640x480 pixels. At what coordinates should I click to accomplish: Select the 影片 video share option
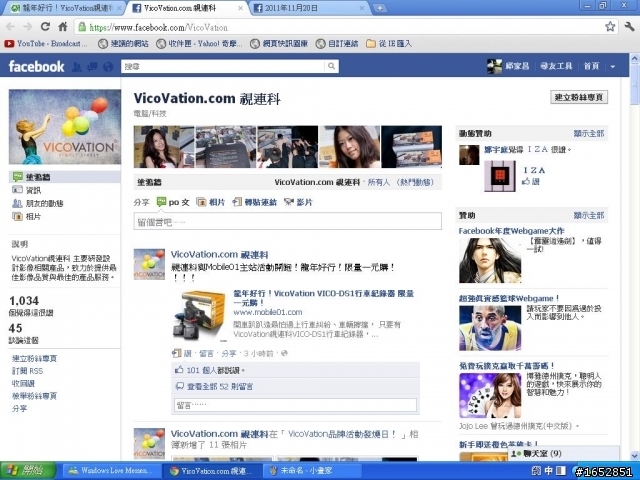point(298,202)
